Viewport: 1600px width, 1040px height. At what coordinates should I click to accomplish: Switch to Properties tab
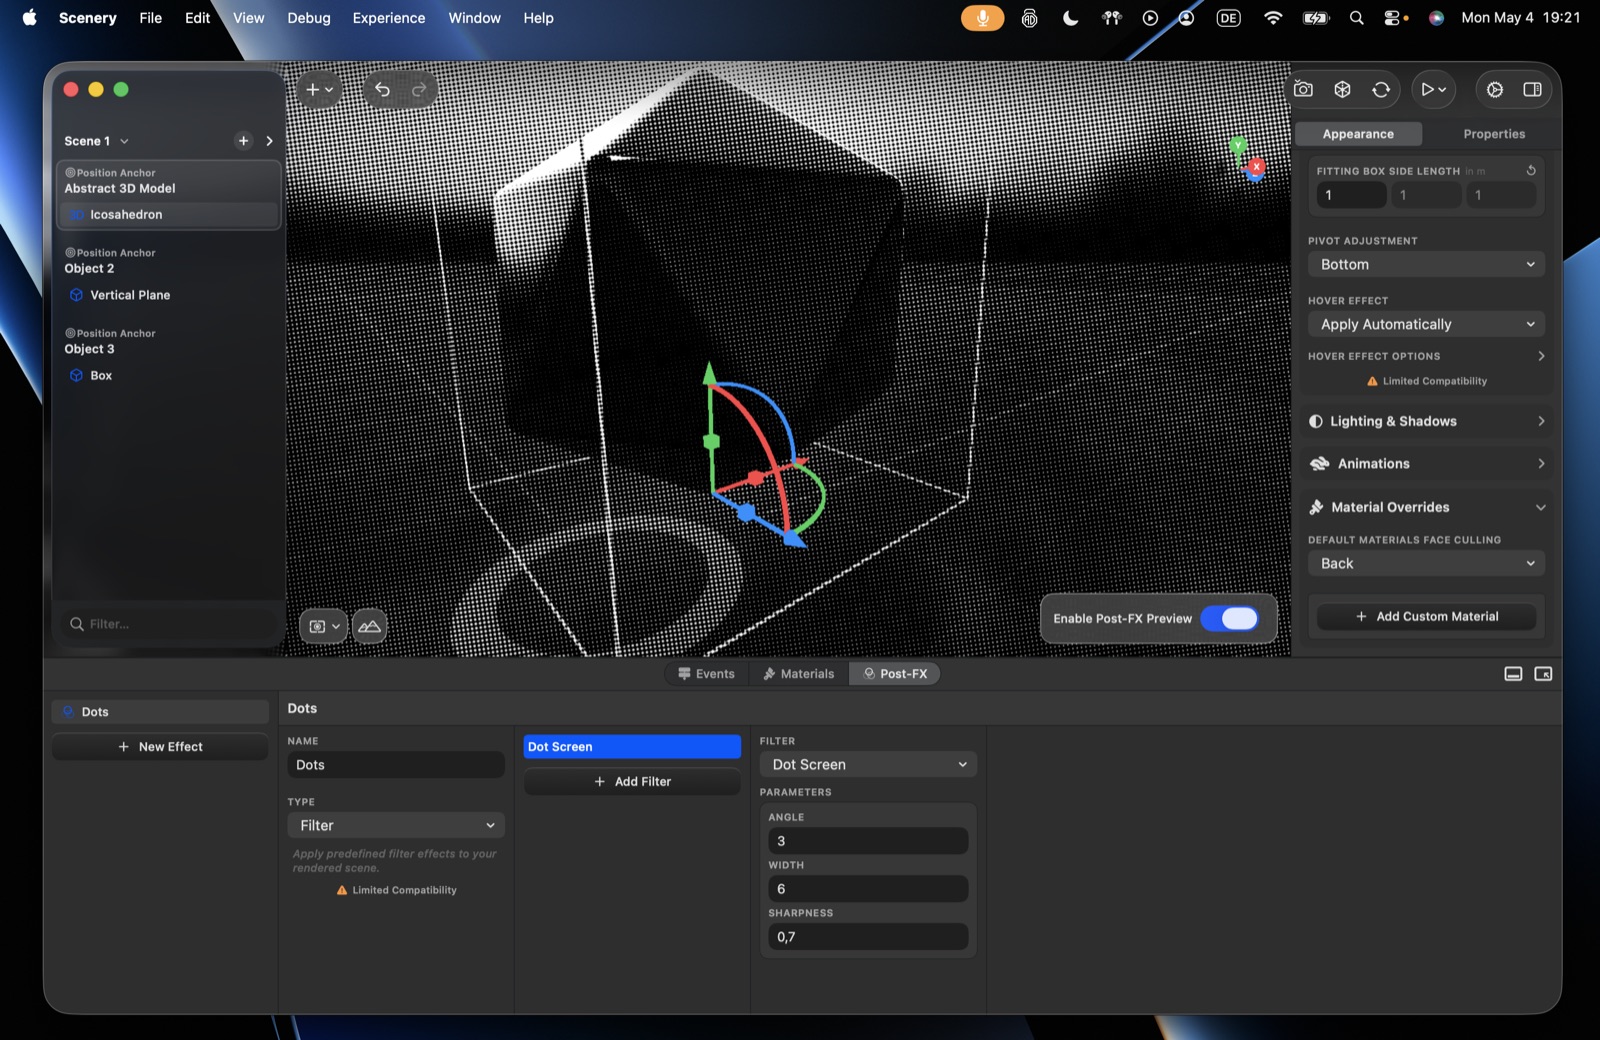[1494, 134]
